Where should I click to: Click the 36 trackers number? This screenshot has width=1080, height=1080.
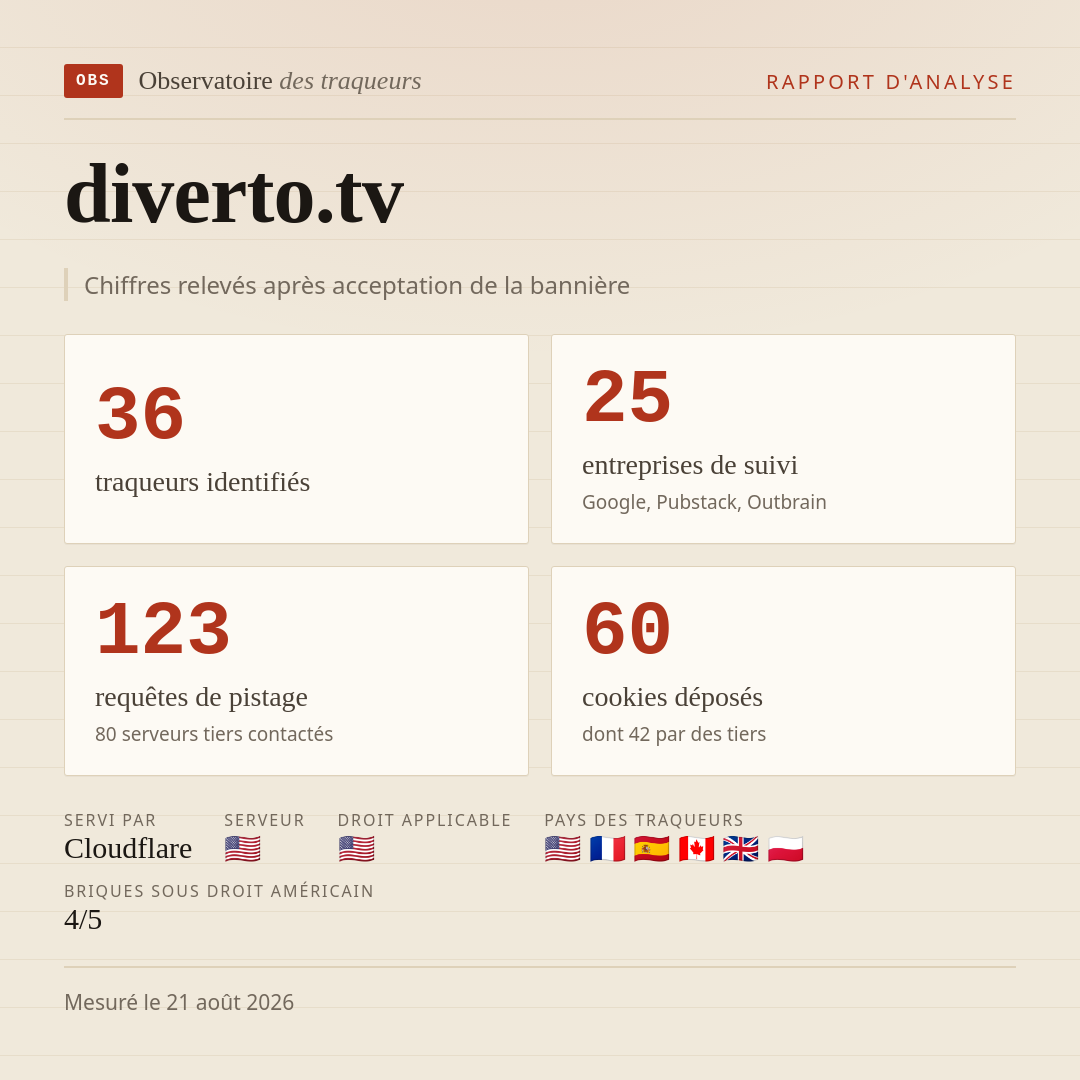tap(141, 414)
